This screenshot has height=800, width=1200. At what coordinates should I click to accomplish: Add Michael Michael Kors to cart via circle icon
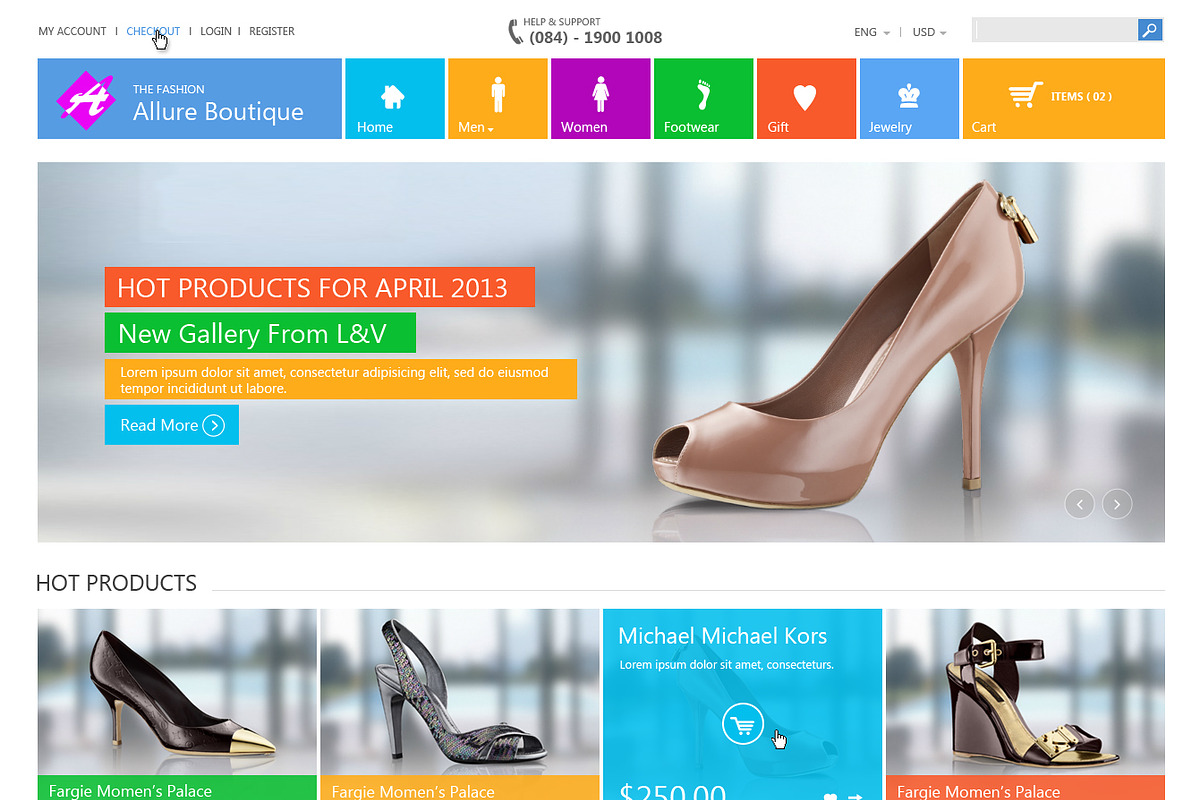tap(742, 725)
